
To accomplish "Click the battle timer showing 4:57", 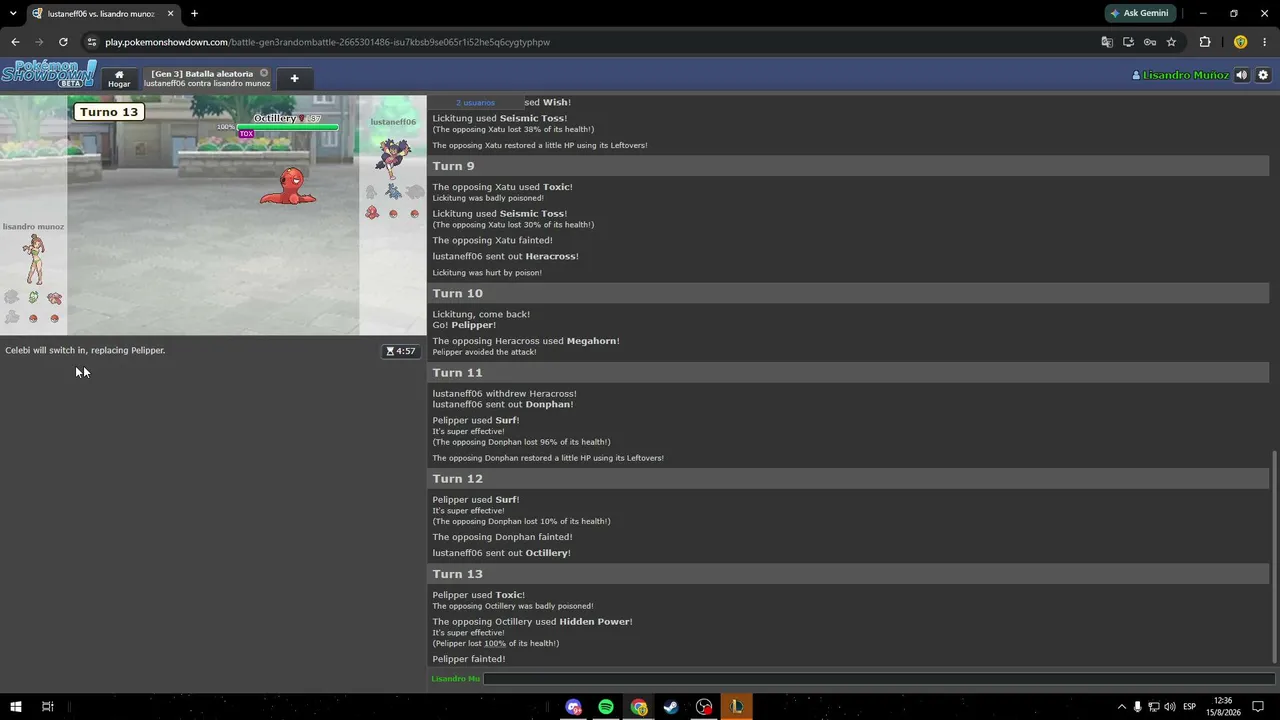I will (400, 351).
